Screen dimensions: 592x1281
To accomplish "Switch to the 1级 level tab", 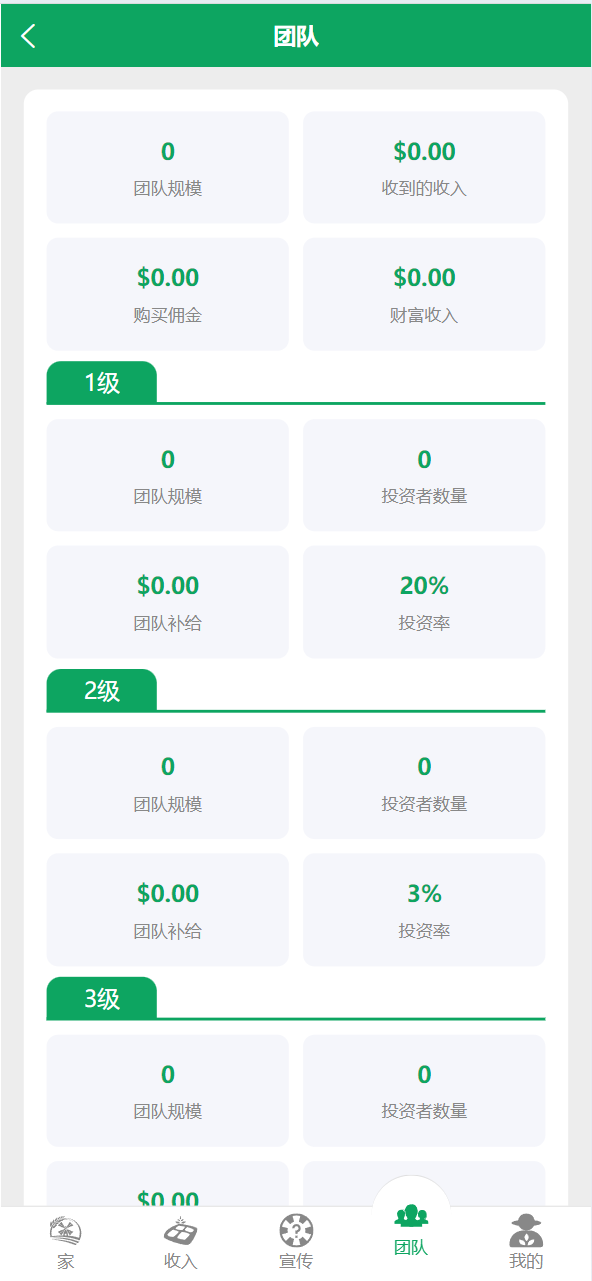I will [102, 382].
